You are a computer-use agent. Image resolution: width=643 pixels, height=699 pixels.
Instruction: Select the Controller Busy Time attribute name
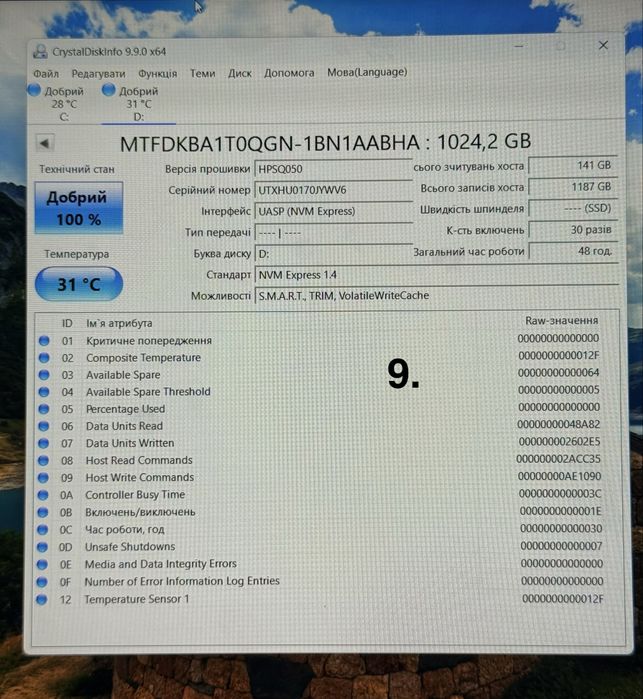pos(135,495)
